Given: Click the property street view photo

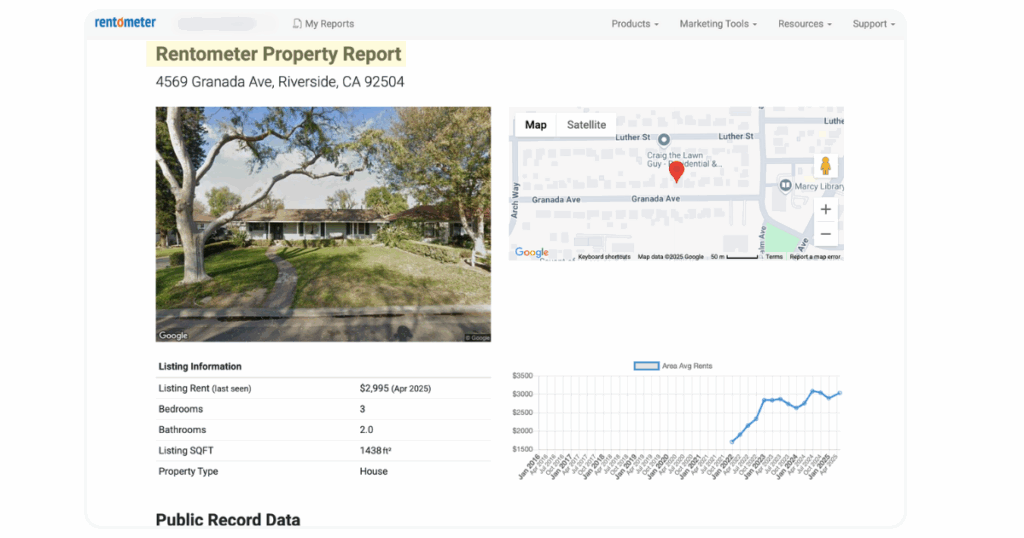Looking at the screenshot, I should point(323,225).
